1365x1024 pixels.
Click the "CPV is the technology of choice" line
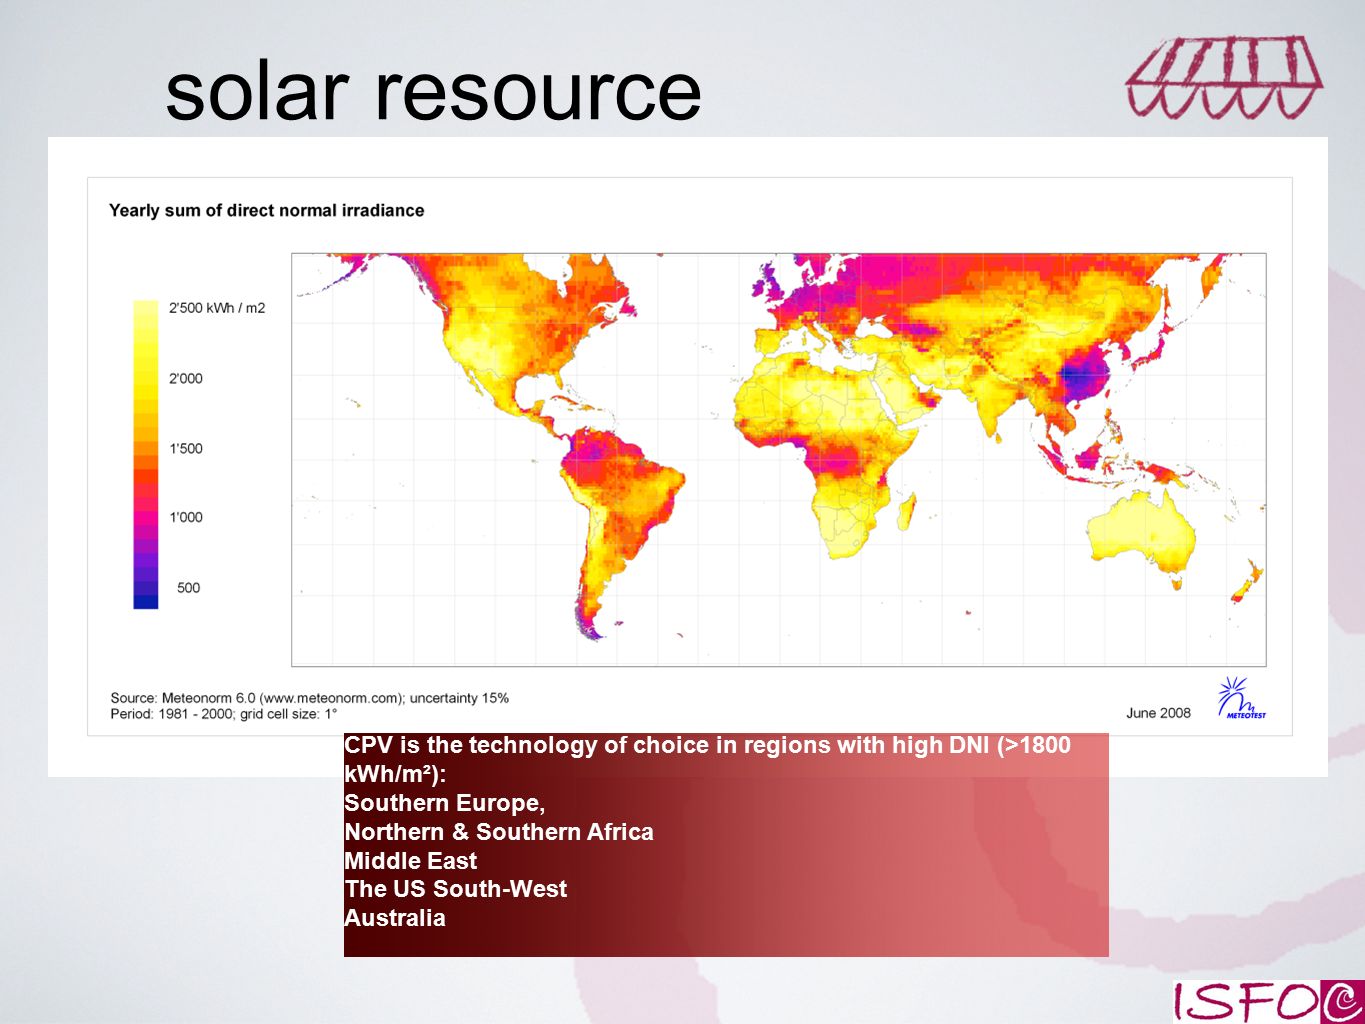pyautogui.click(x=707, y=745)
